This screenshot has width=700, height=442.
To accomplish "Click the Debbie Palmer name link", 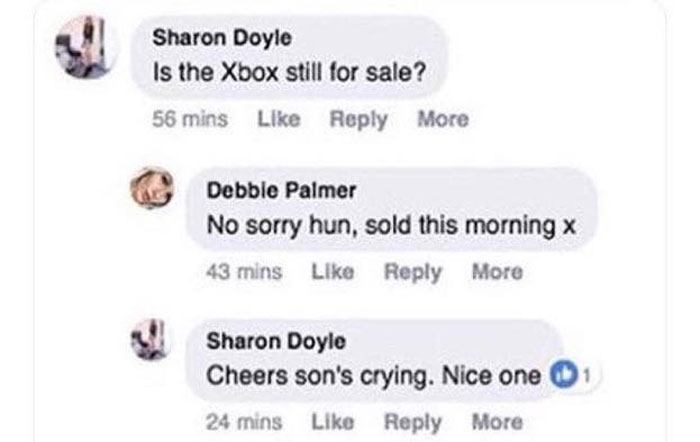I will tap(281, 191).
